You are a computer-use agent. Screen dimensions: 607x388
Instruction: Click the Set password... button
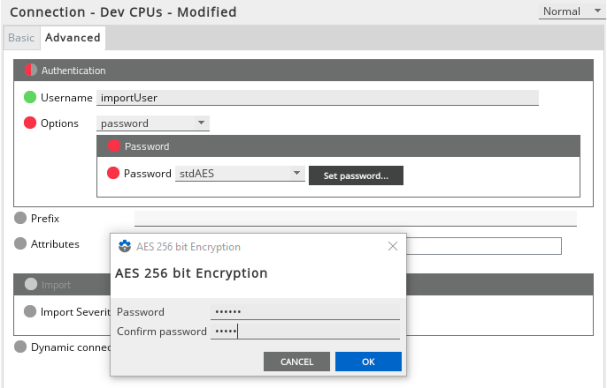tap(356, 175)
